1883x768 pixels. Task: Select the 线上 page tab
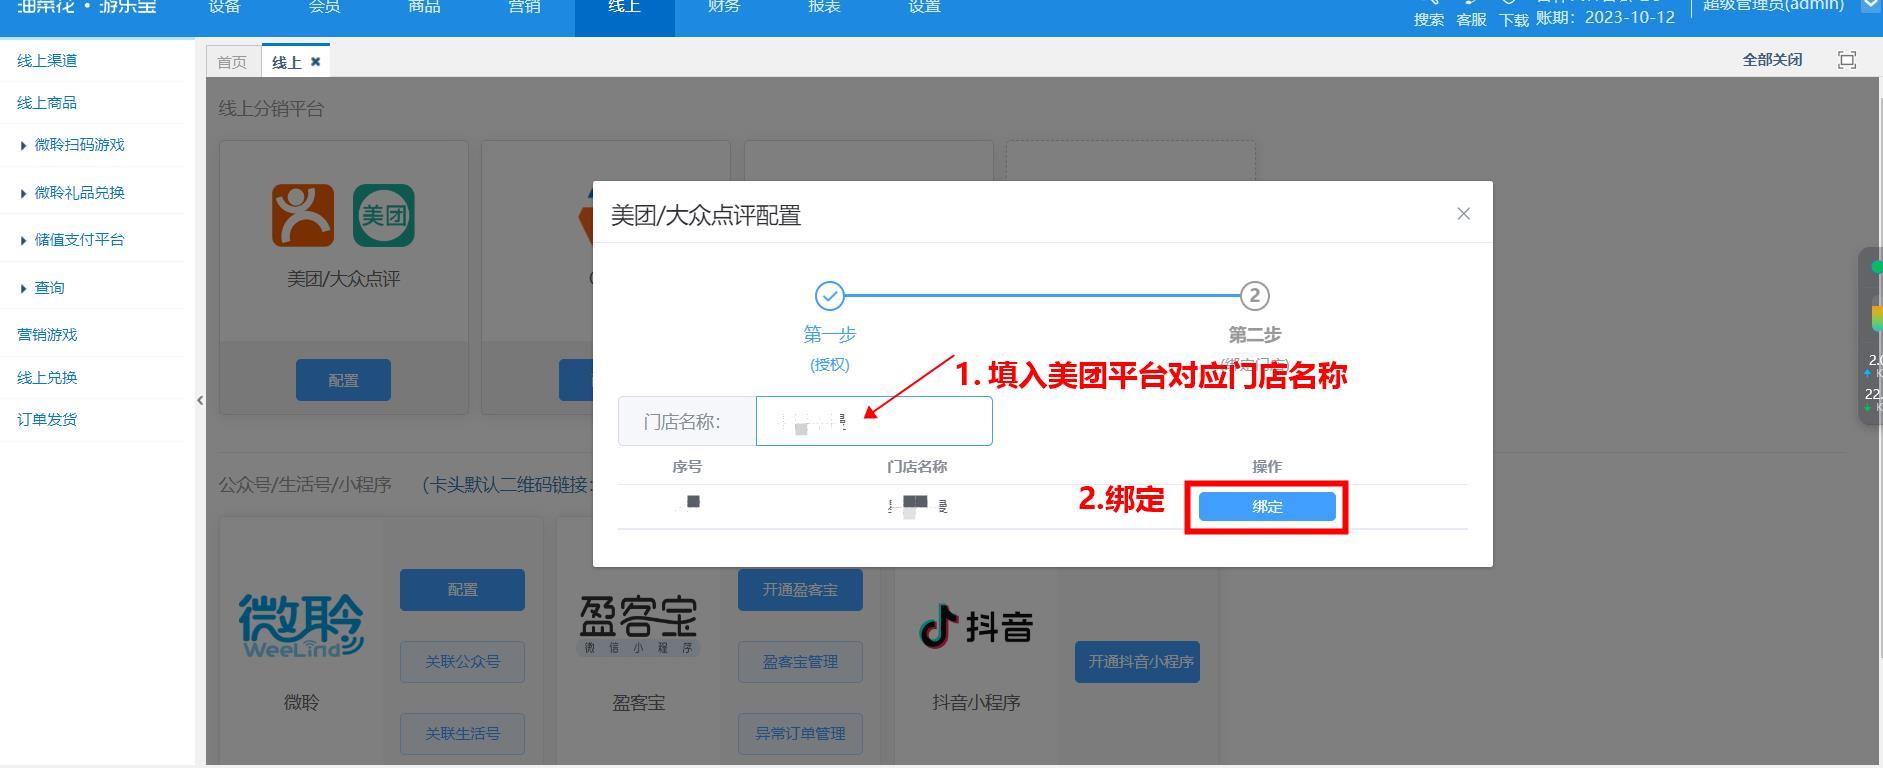tap(286, 62)
